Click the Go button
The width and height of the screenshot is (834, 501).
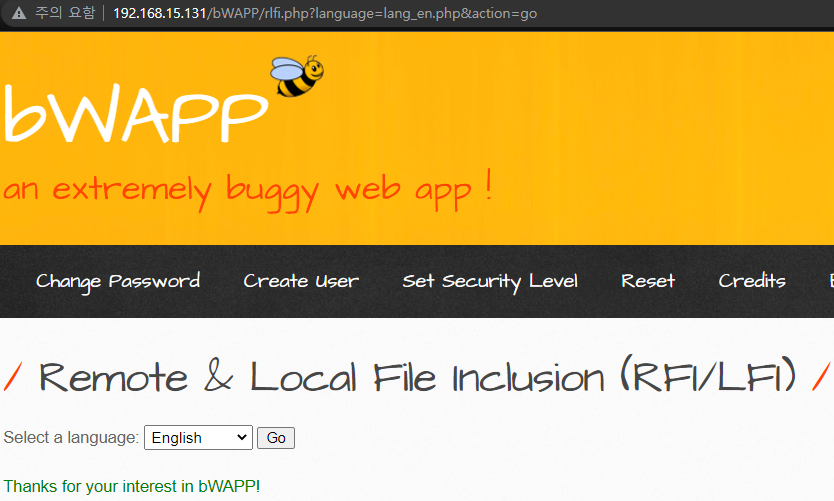tap(276, 438)
